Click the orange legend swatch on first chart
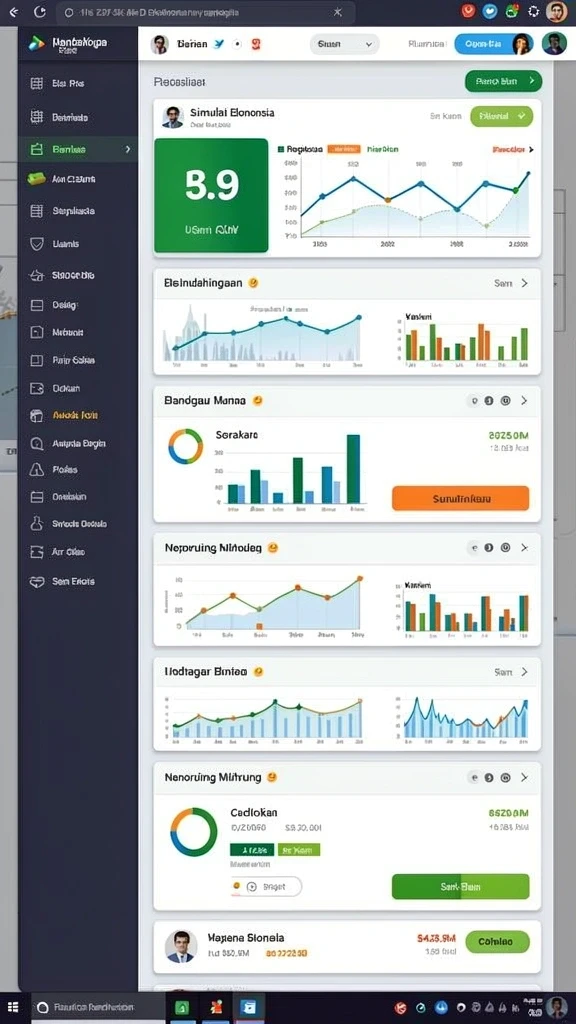The width and height of the screenshot is (576, 1024). click(344, 149)
